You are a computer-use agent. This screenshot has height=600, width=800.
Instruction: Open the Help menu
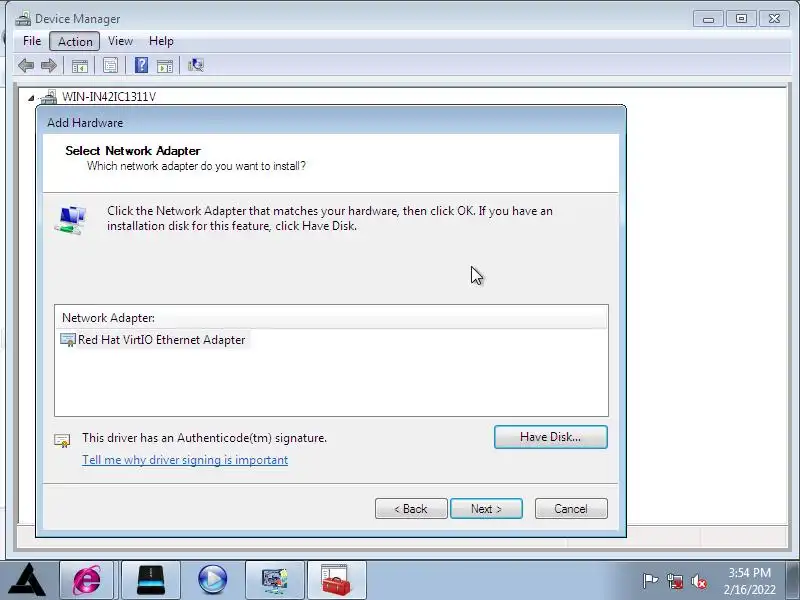(161, 41)
